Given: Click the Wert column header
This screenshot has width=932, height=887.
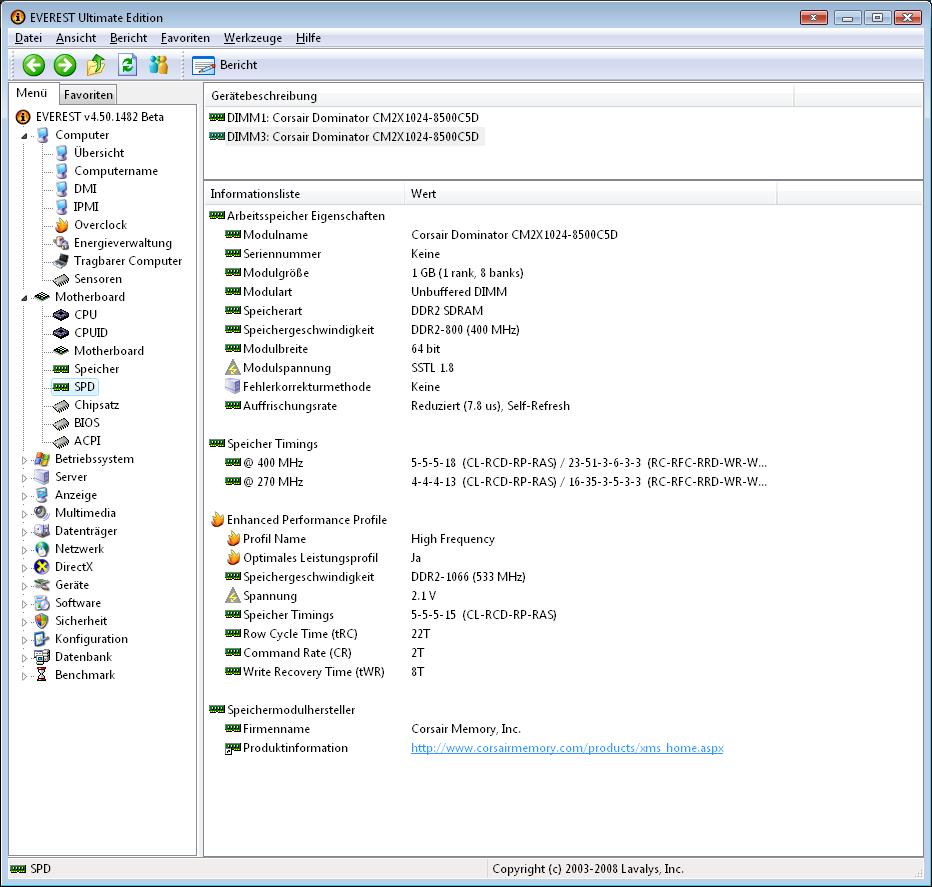Looking at the screenshot, I should (x=591, y=194).
